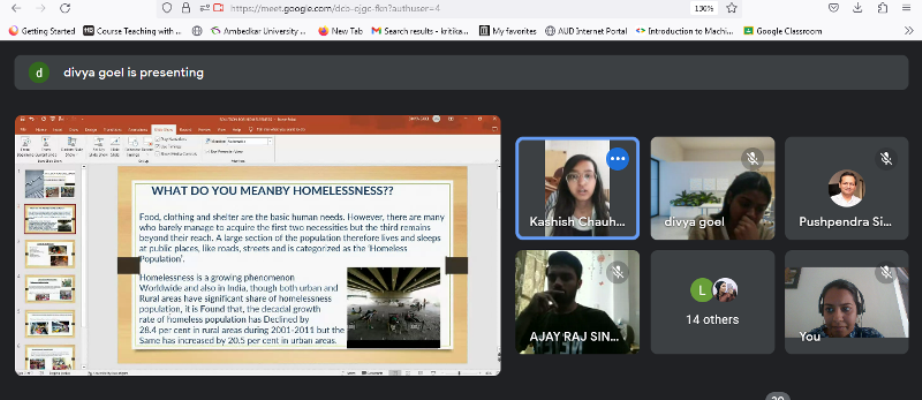Screen dimensions: 922x400
Task: Open the Firefox hamburger application menu
Action: click(908, 8)
